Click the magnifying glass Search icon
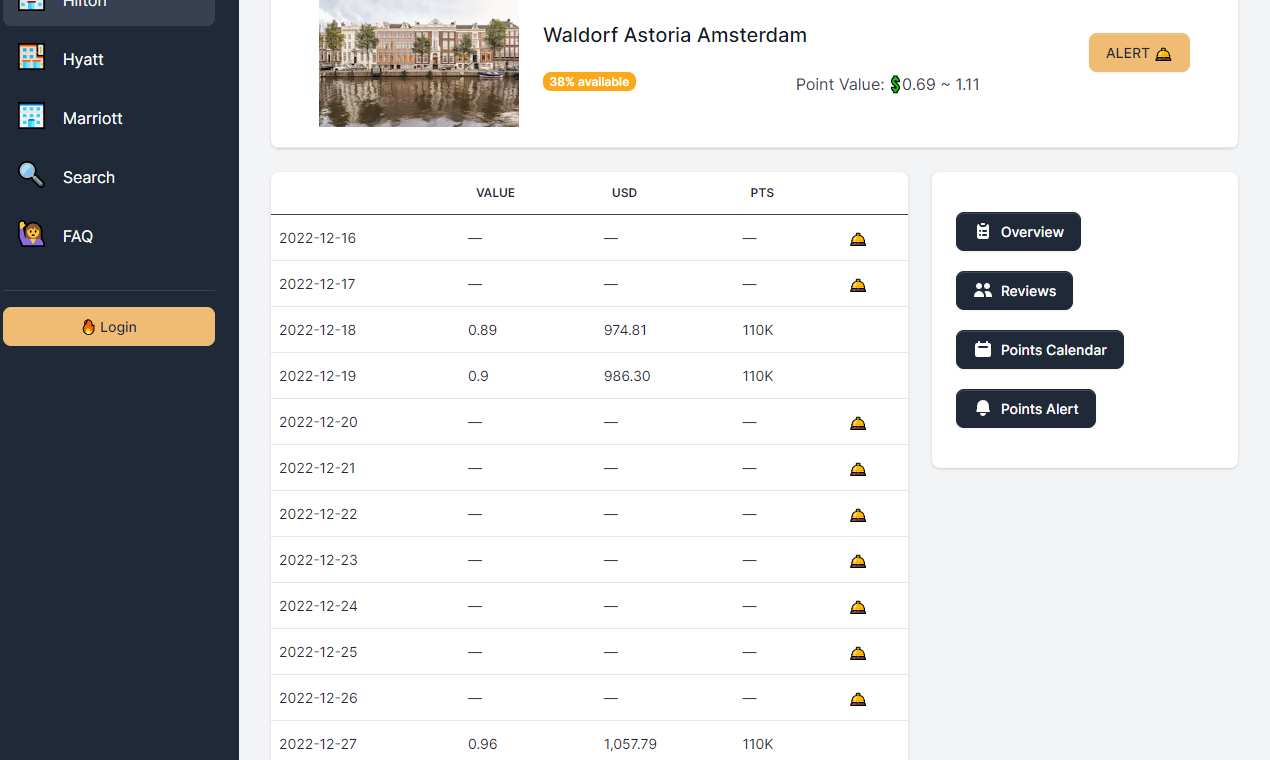Viewport: 1270px width, 760px height. (32, 176)
